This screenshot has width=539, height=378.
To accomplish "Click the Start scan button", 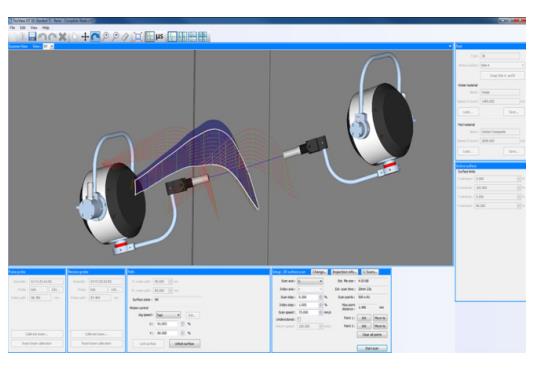I will 372,348.
